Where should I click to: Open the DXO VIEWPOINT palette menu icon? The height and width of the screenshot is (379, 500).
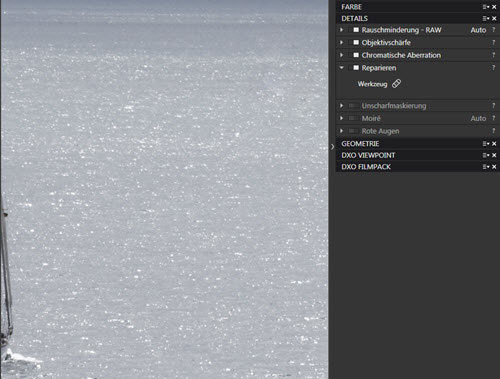point(486,155)
